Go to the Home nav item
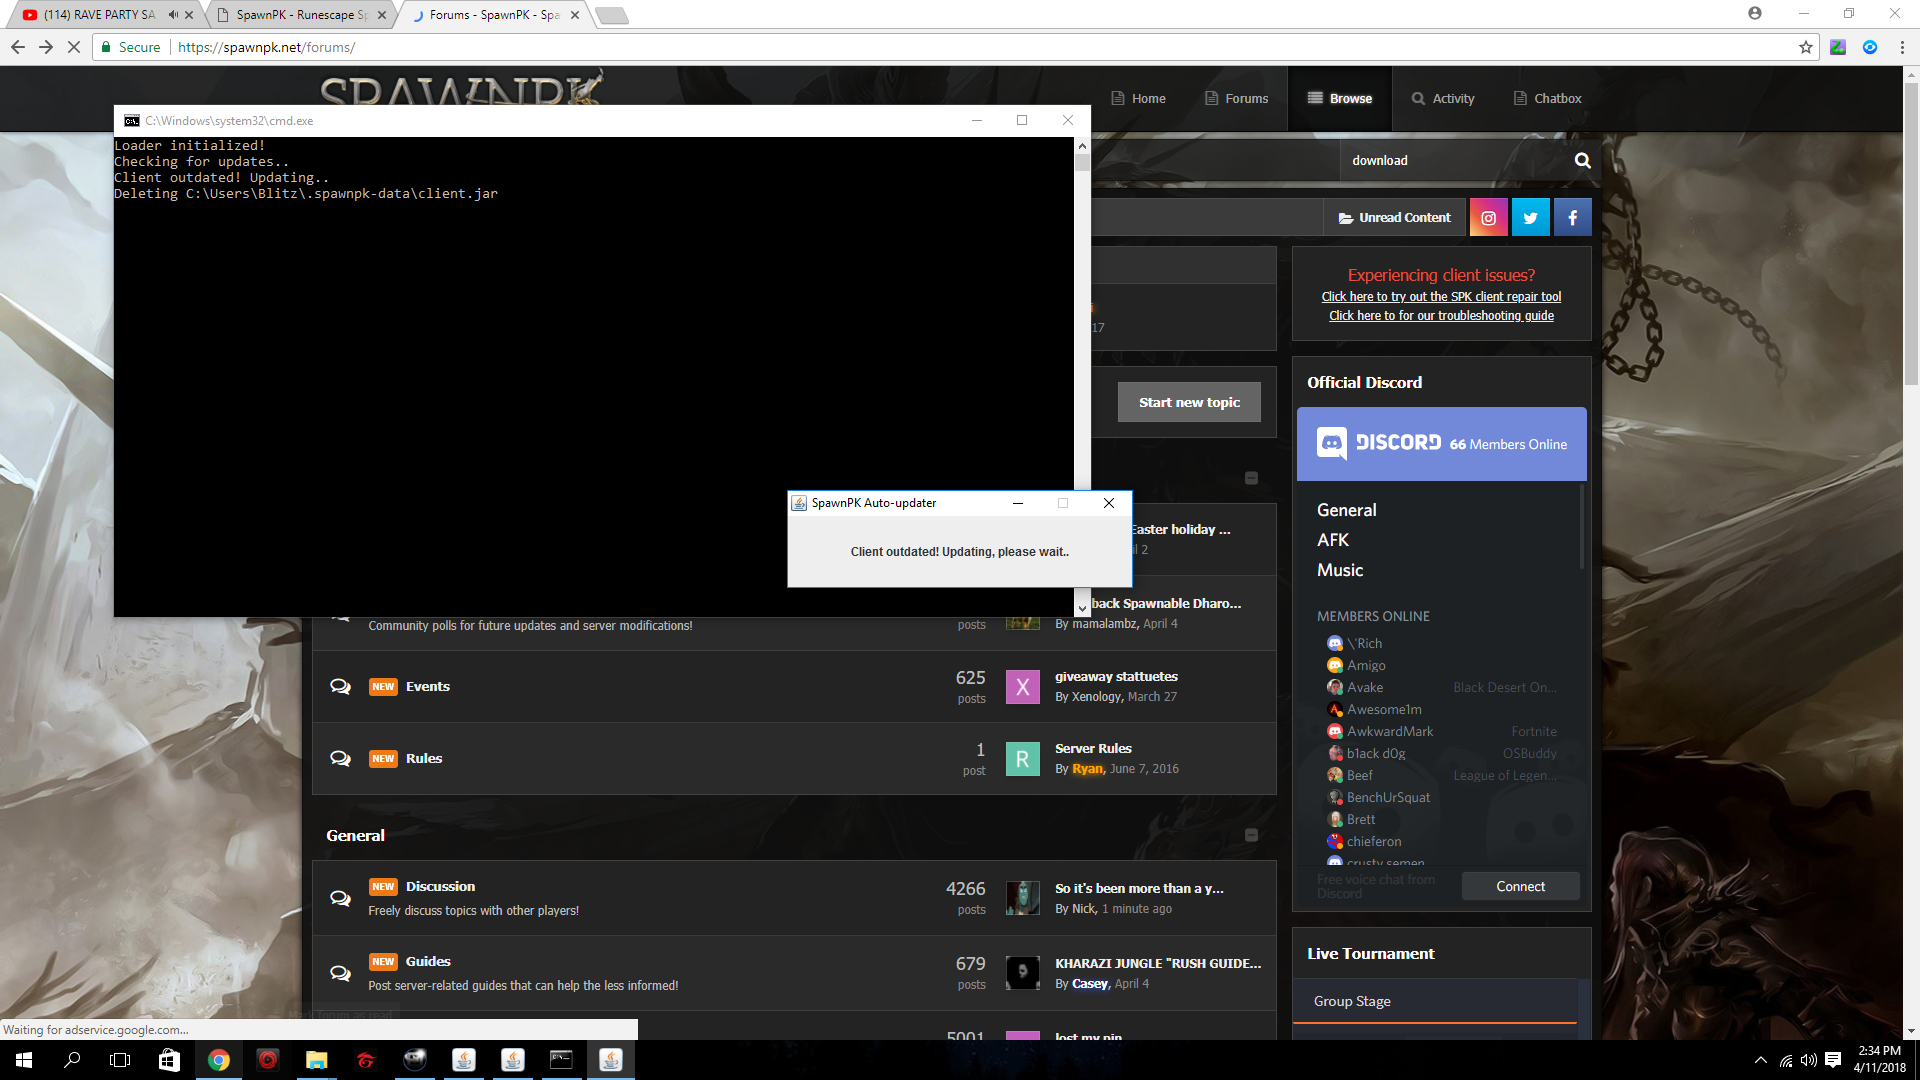 coord(1138,98)
